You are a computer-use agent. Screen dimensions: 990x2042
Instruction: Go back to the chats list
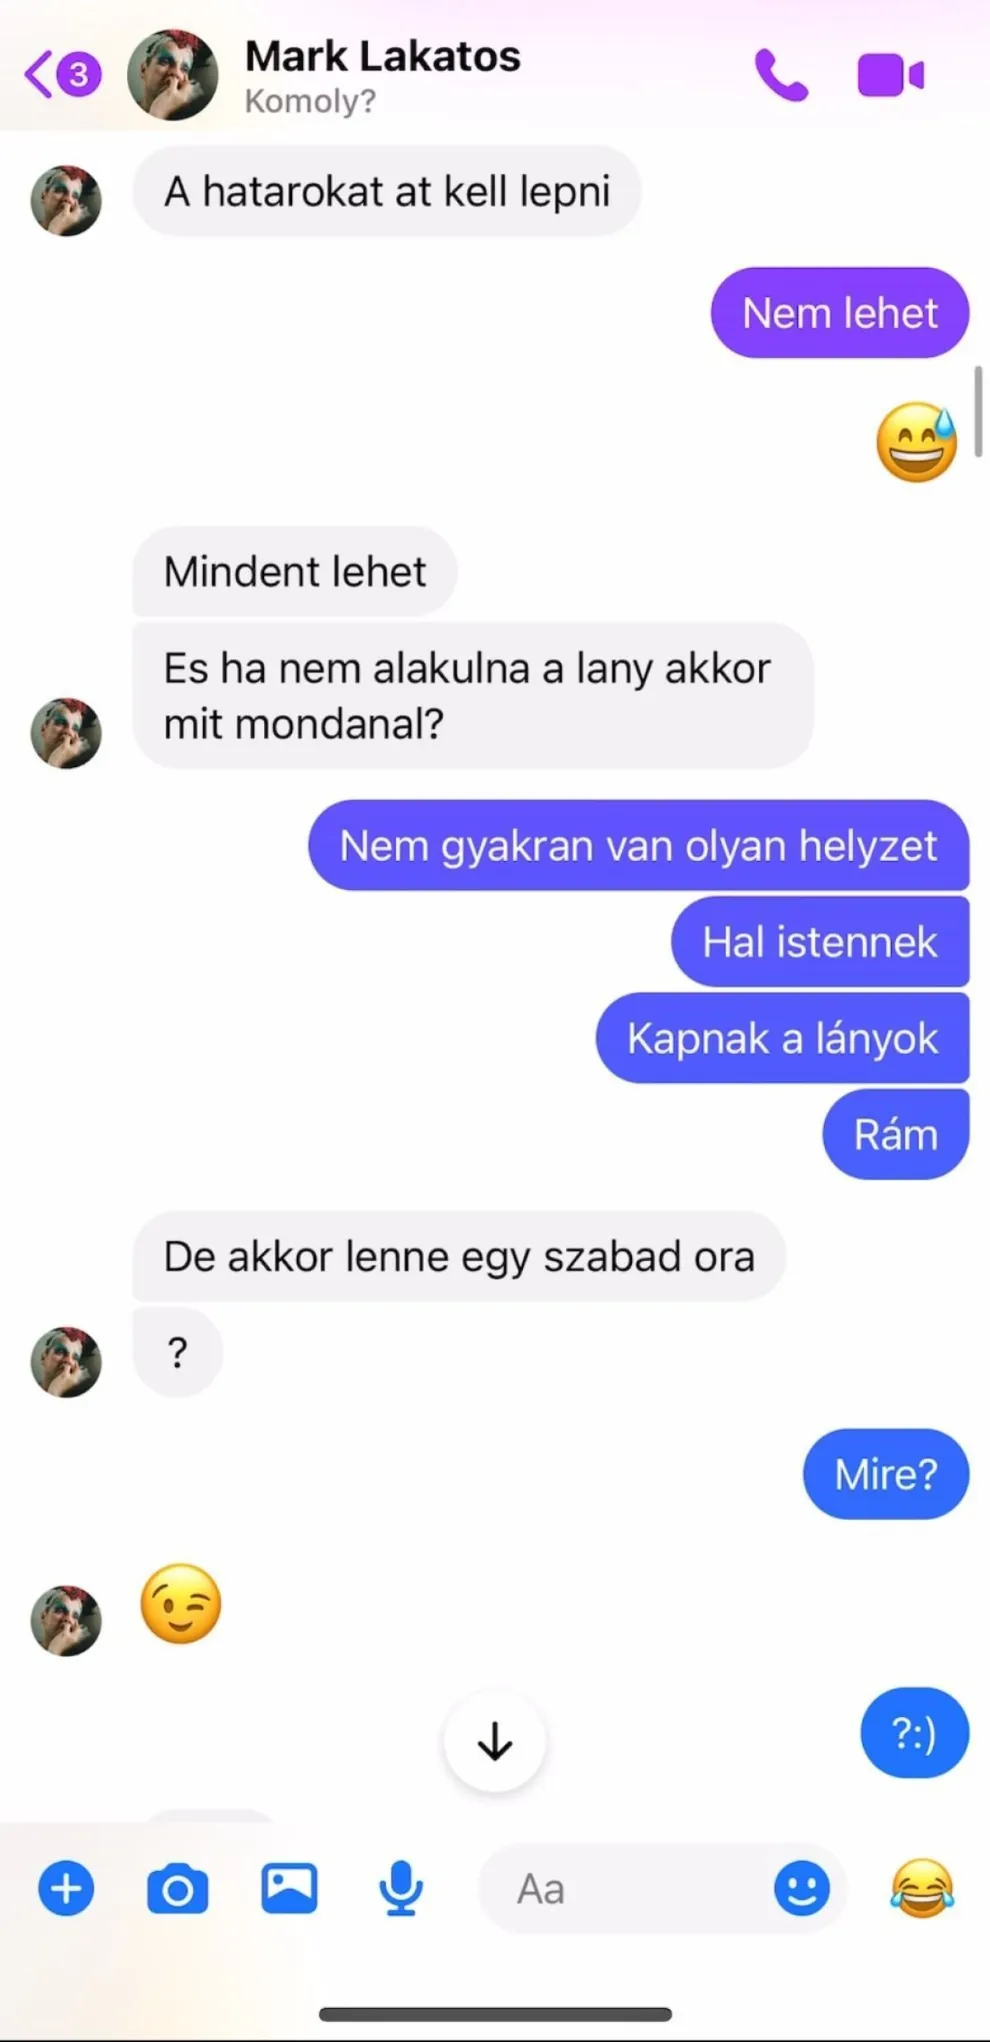coord(62,75)
